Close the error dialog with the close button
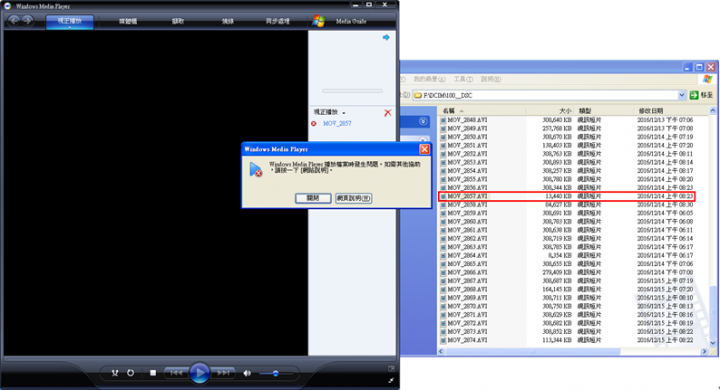Screen dimensions: 720x390 [x=313, y=198]
